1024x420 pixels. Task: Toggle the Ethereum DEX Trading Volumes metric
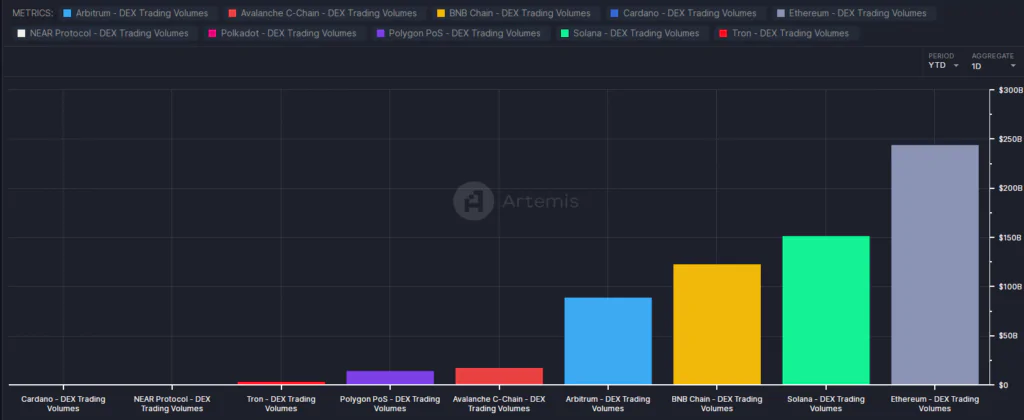[852, 13]
